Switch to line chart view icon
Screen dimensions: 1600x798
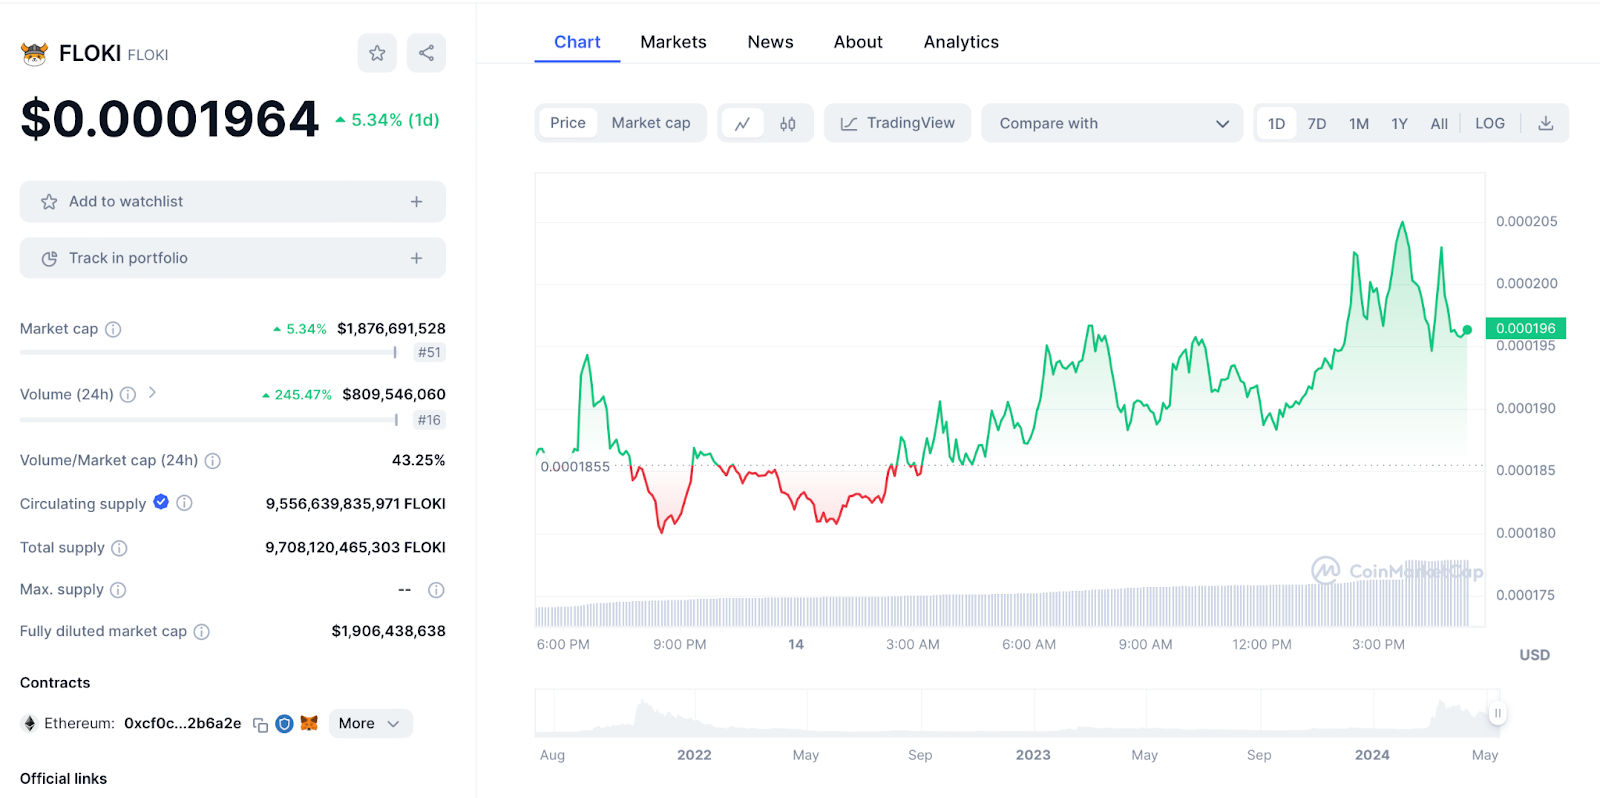[743, 123]
